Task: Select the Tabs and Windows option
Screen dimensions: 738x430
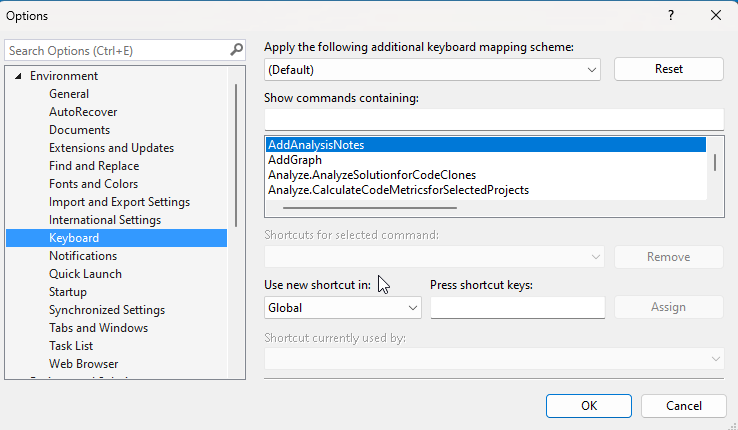Action: coord(98,328)
